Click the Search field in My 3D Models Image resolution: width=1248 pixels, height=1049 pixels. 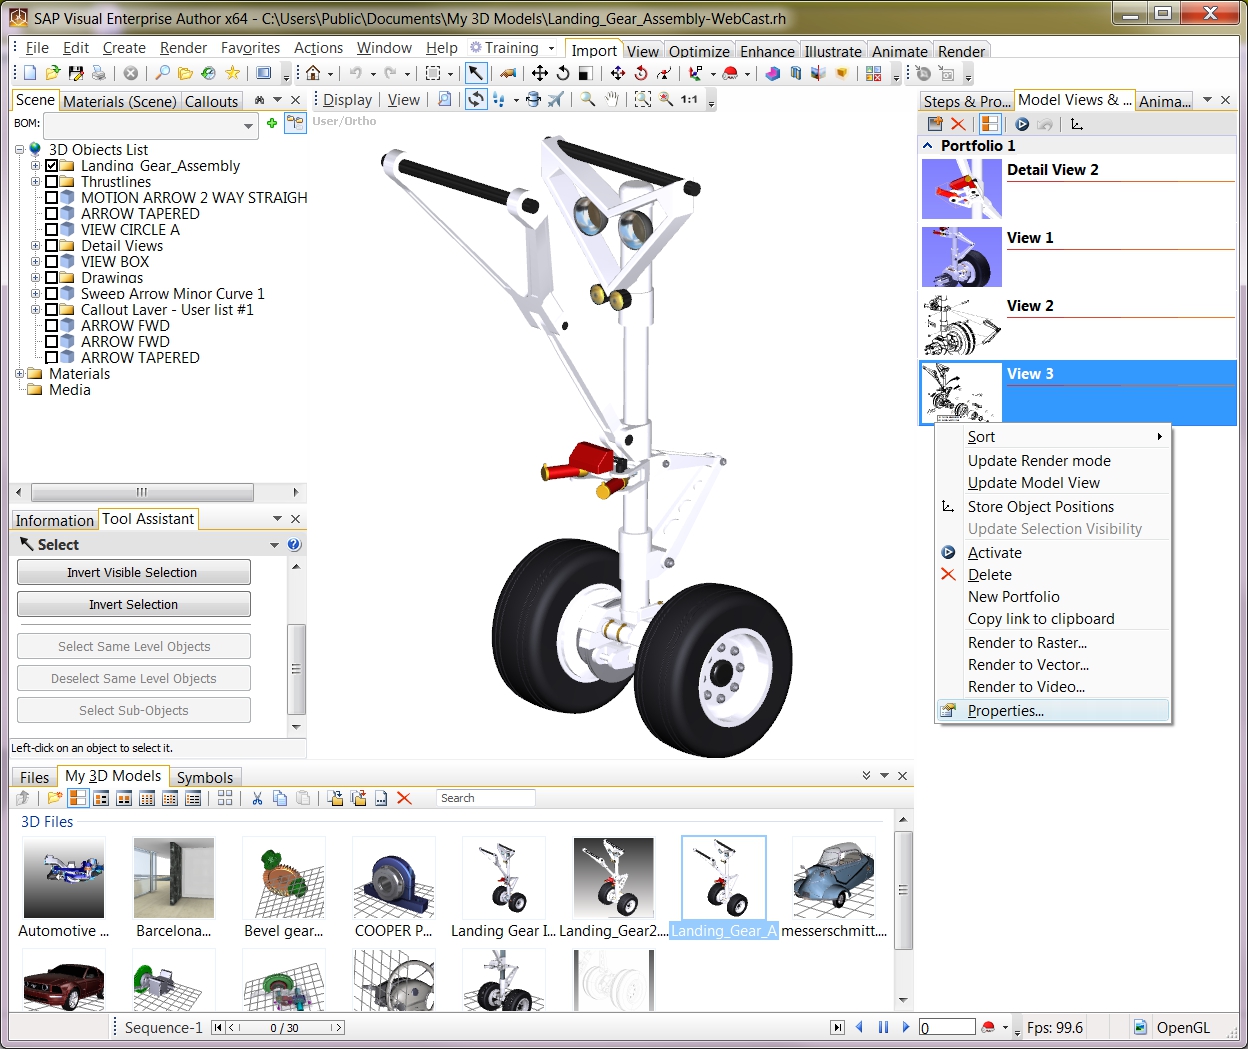(x=485, y=798)
